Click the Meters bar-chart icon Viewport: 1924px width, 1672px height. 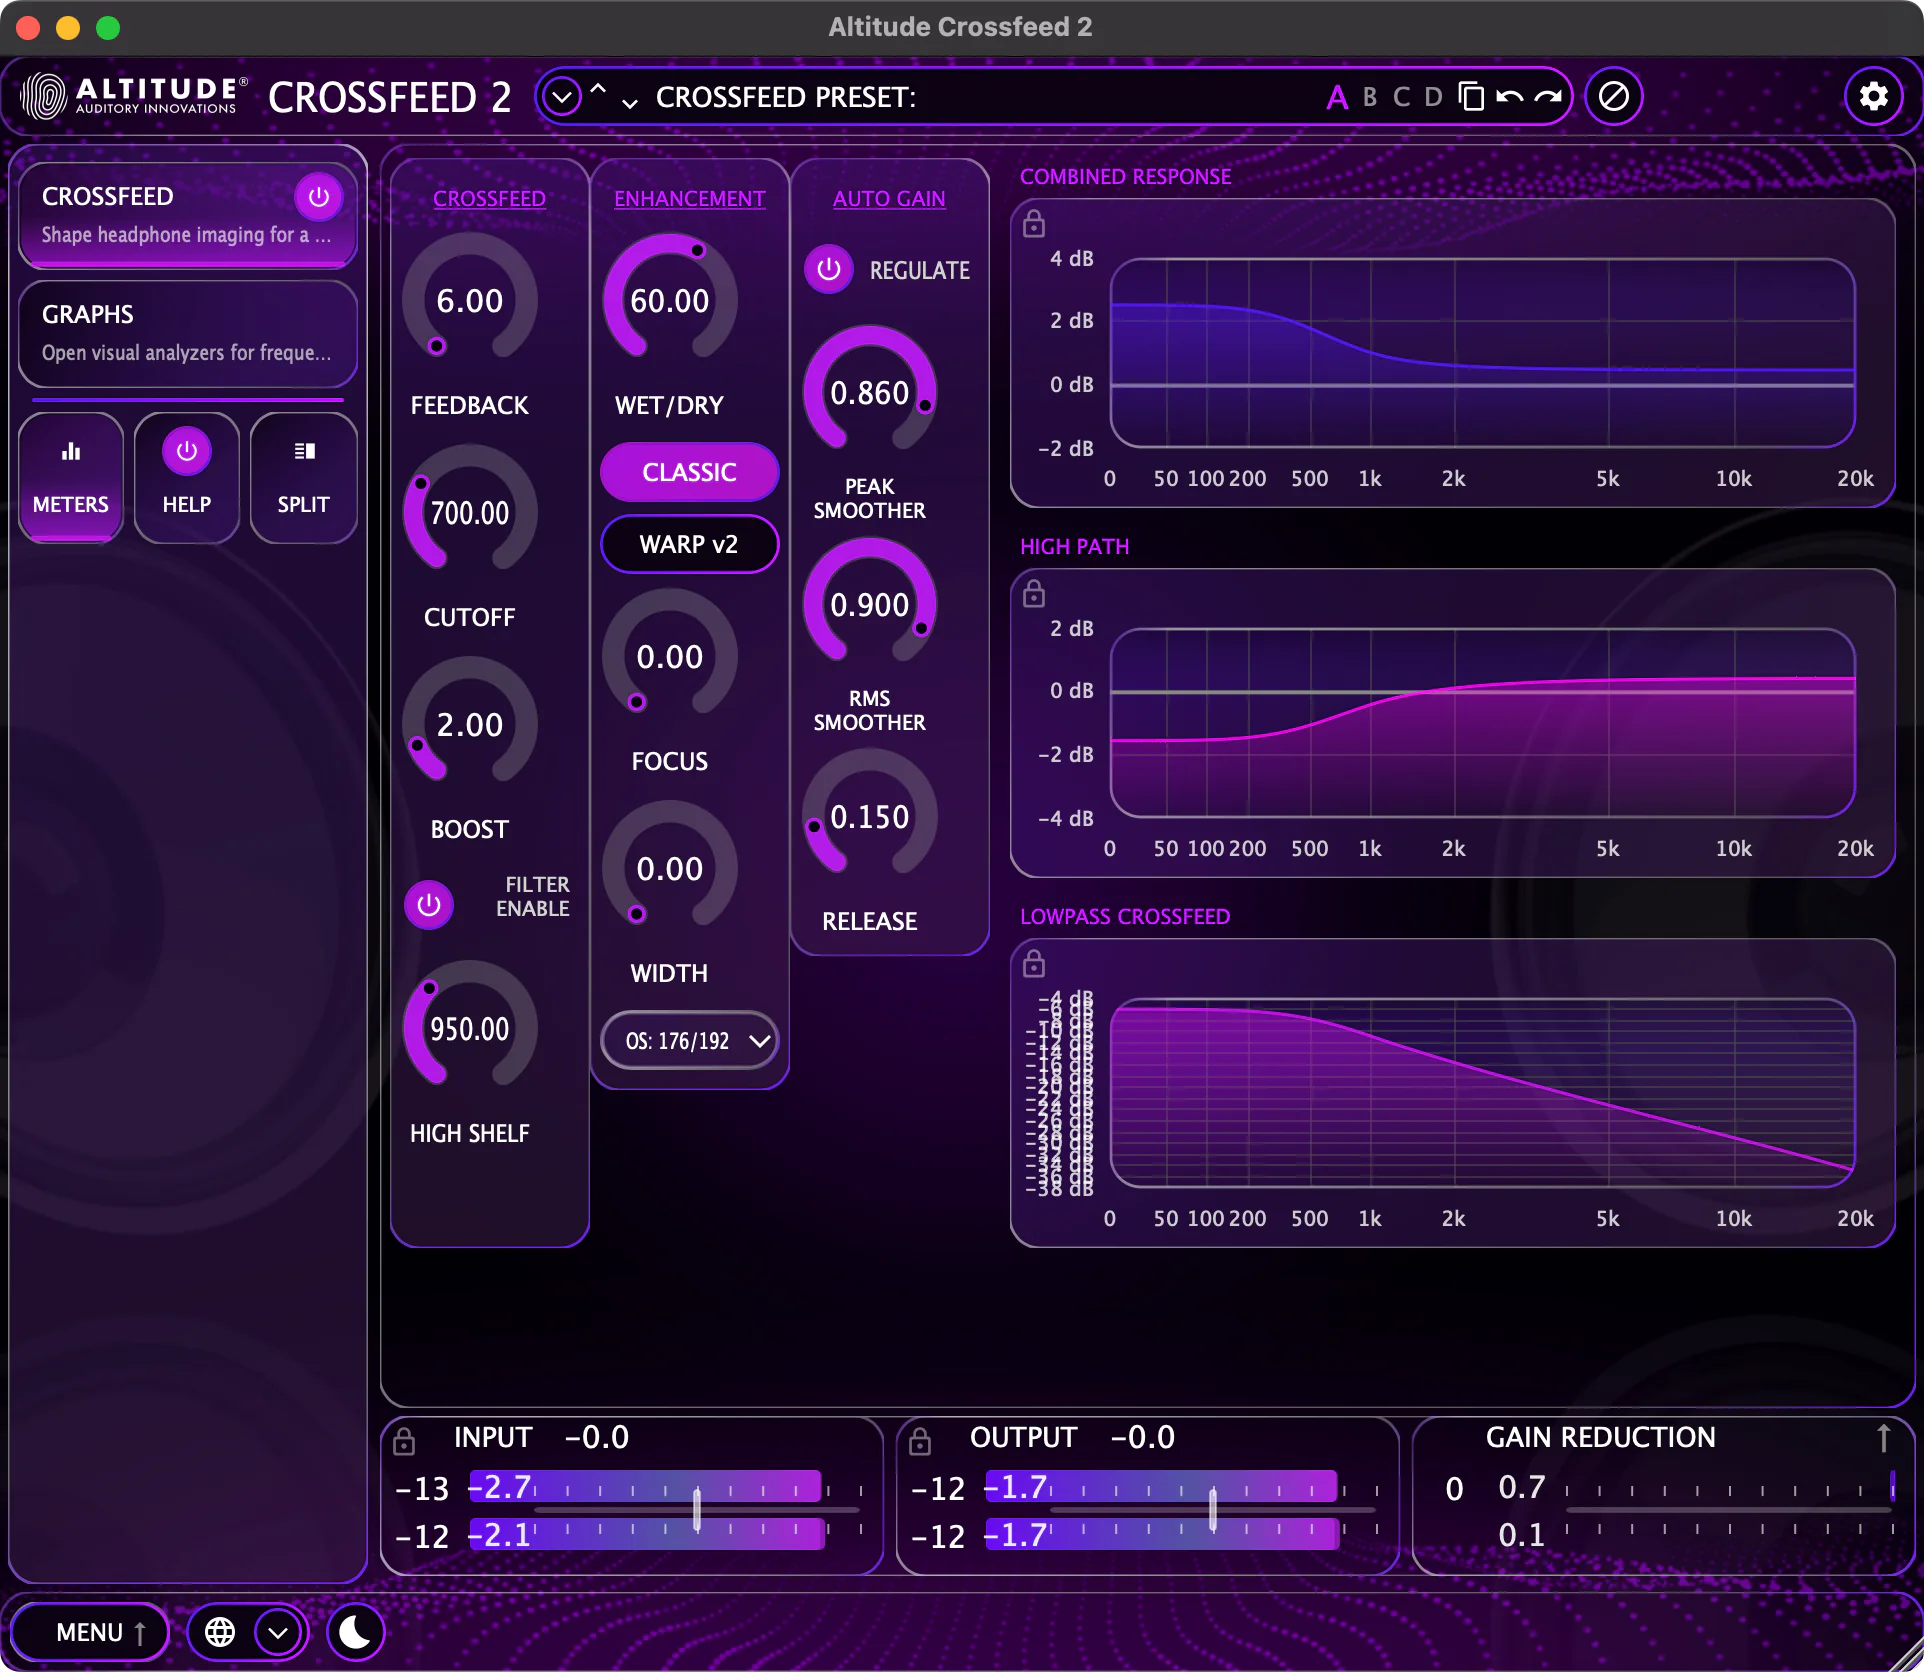71,452
